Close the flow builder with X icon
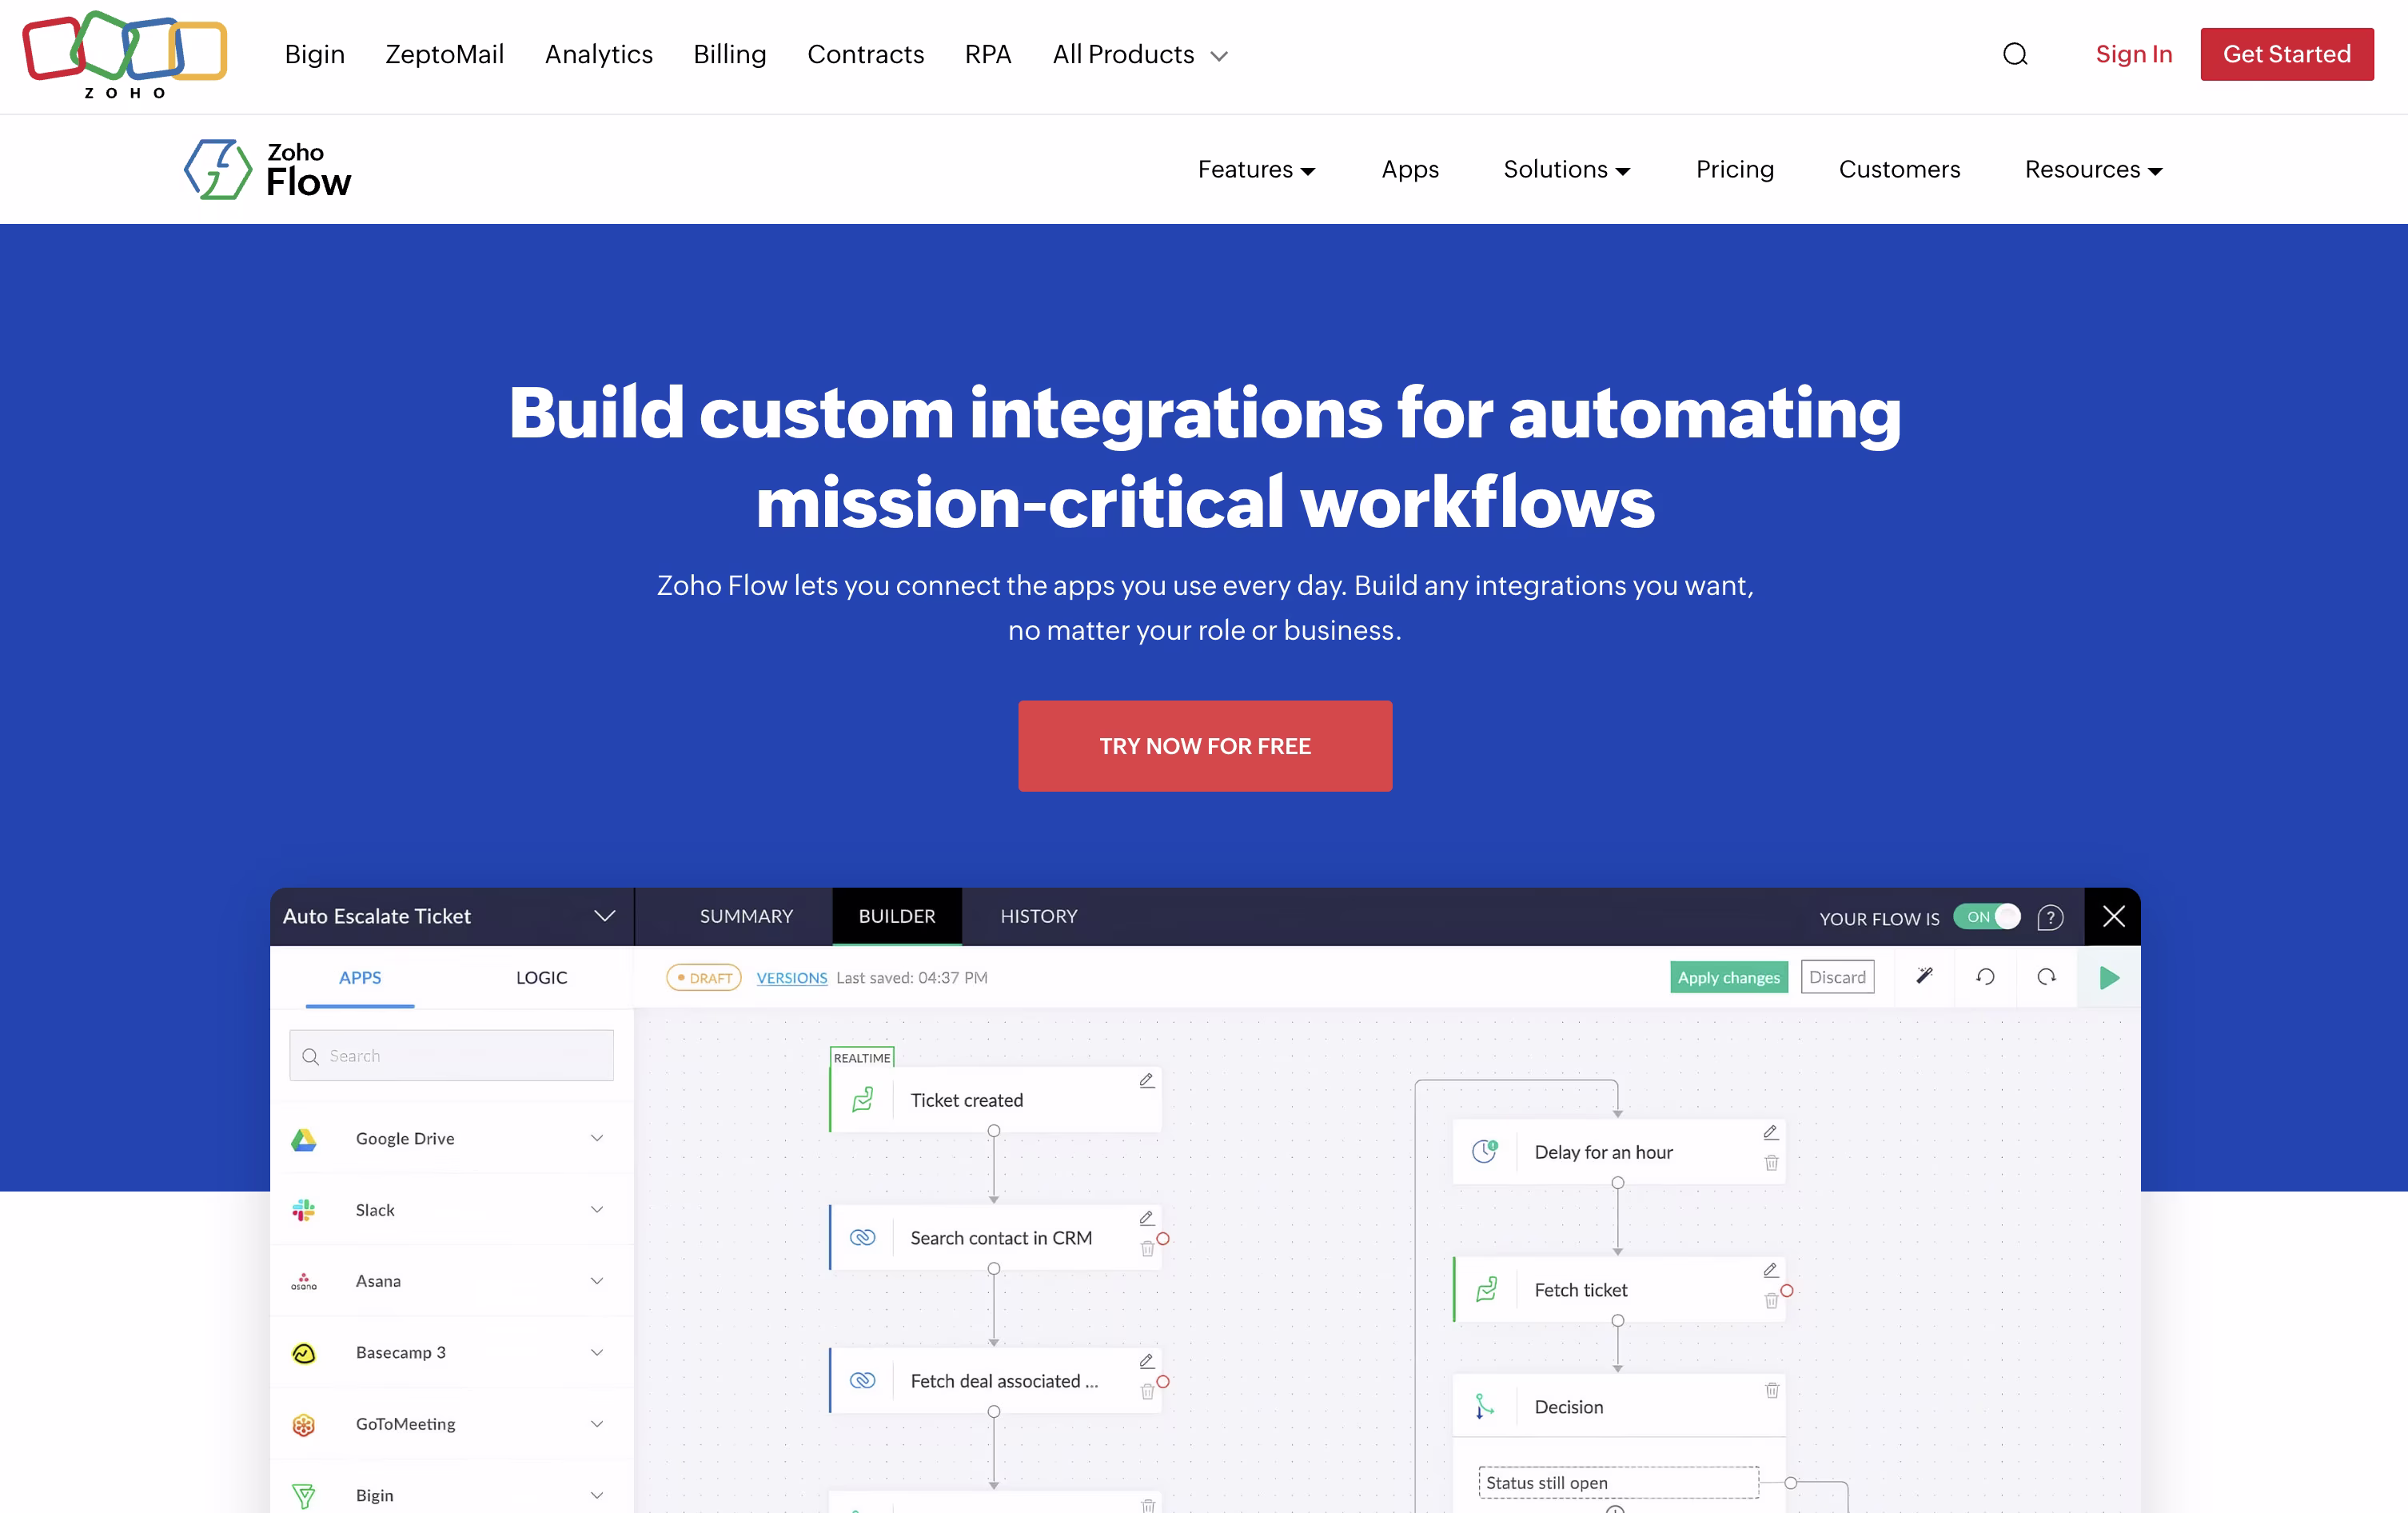 2113,916
